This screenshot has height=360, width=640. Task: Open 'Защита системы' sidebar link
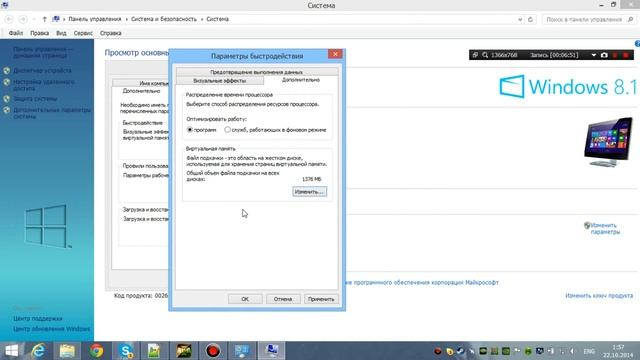tap(35, 99)
